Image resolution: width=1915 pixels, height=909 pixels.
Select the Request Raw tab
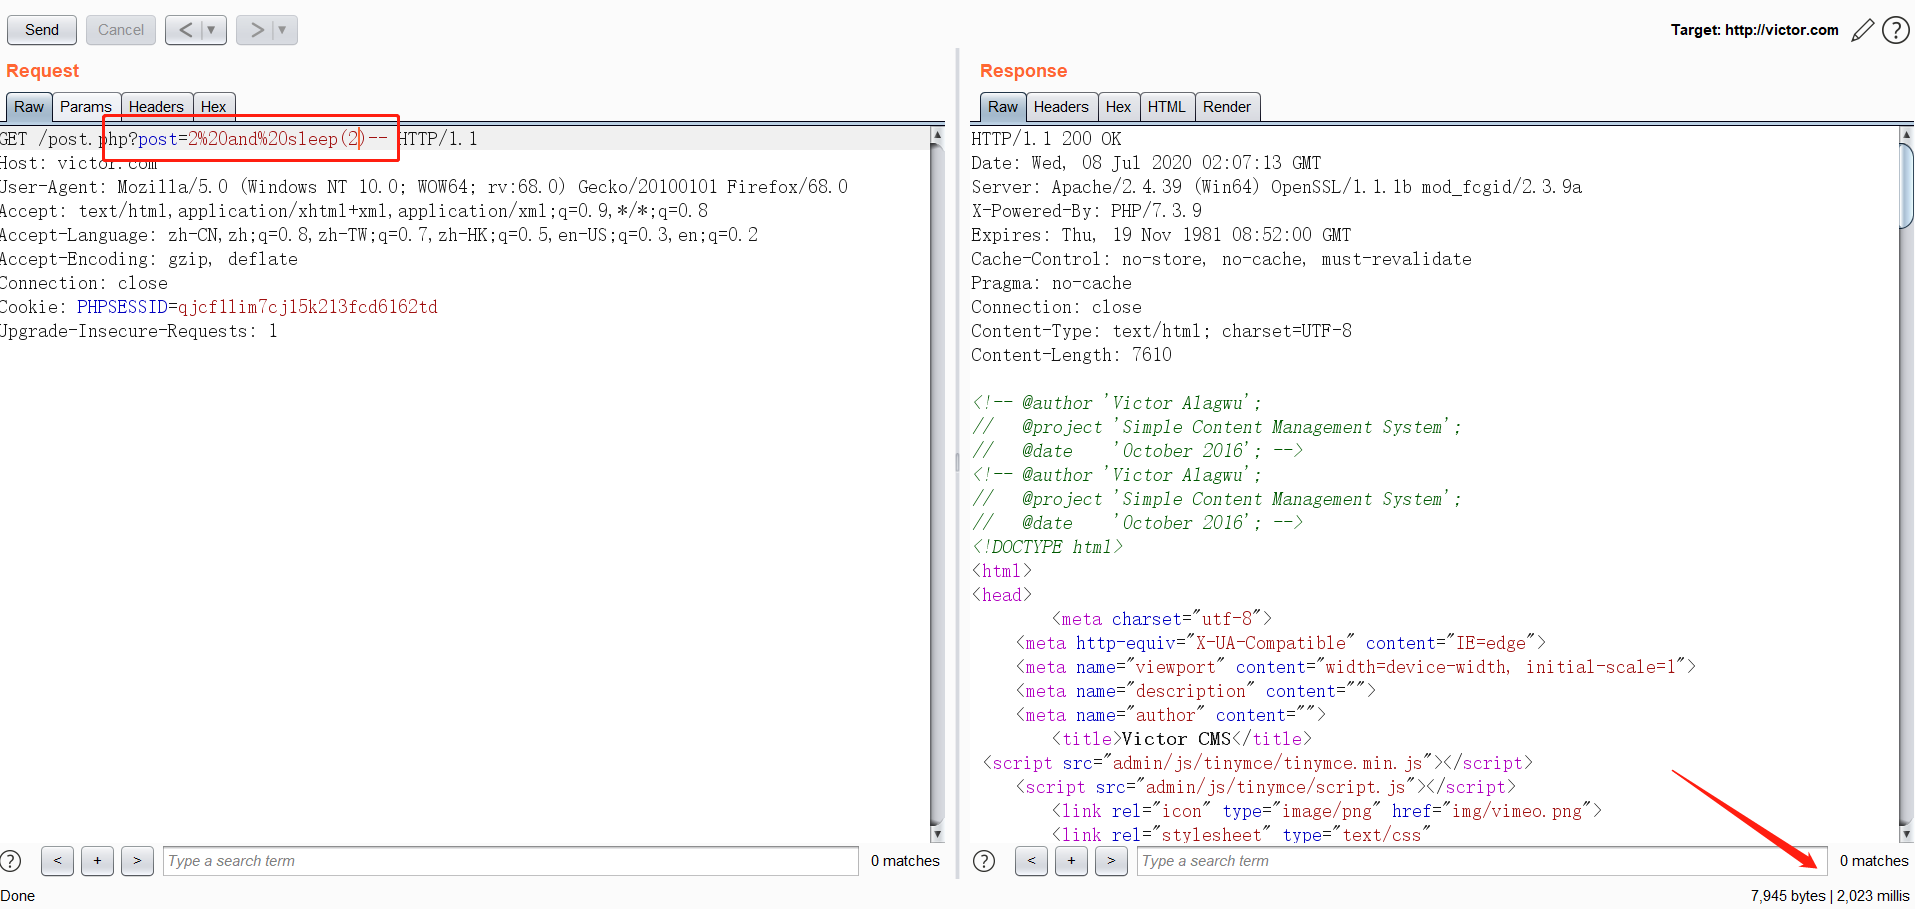pos(29,107)
